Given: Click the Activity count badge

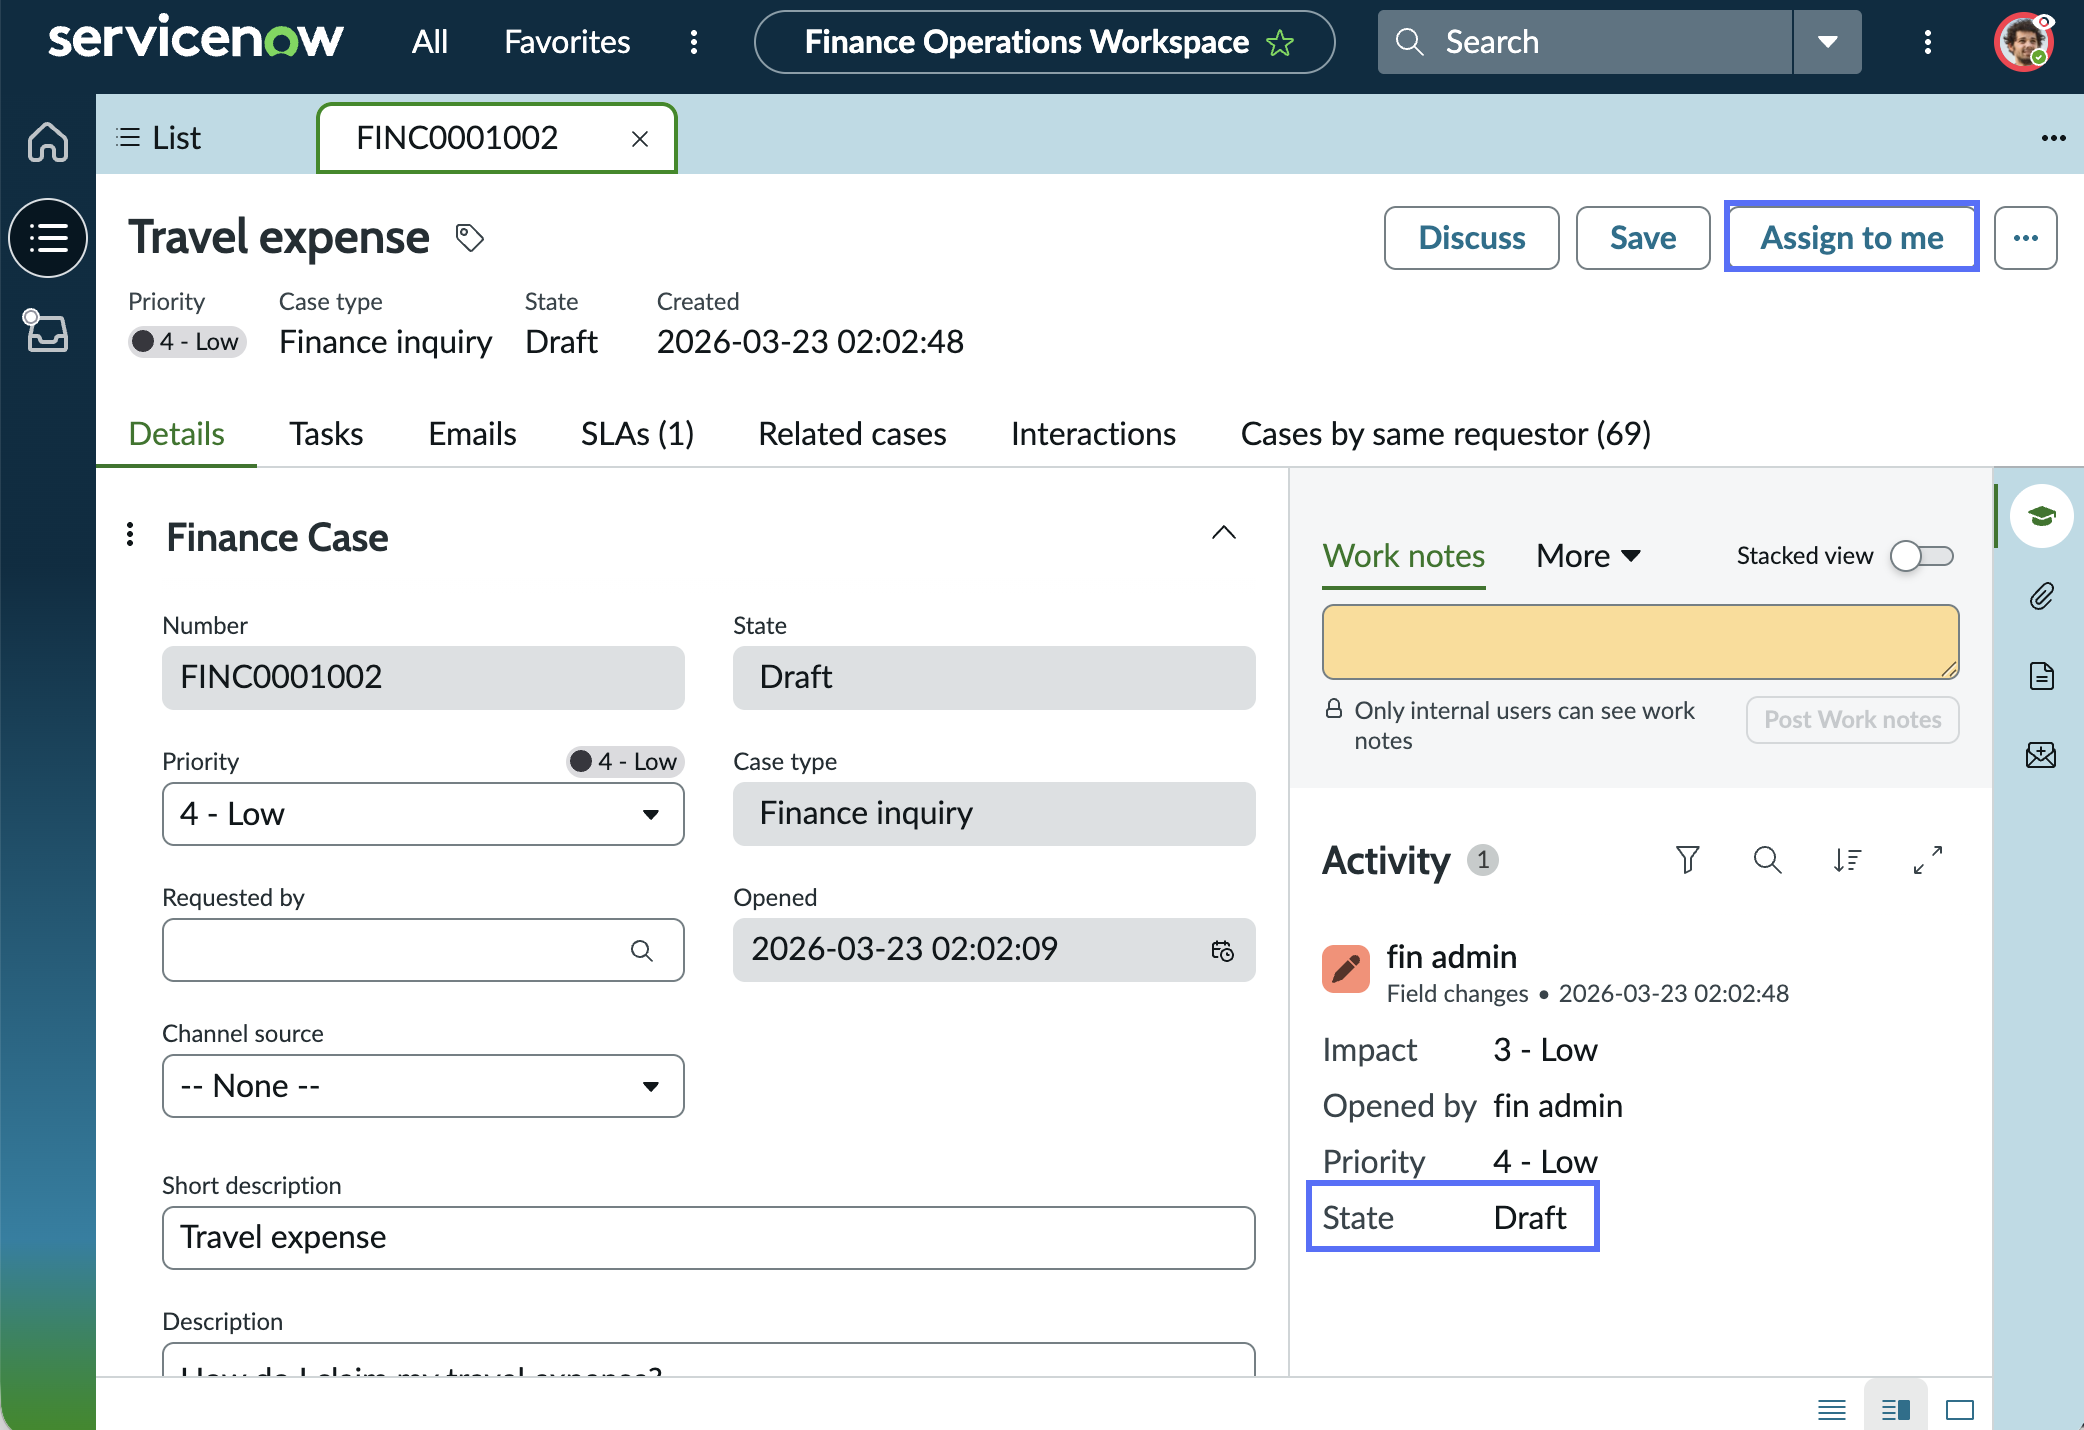Looking at the screenshot, I should point(1483,860).
